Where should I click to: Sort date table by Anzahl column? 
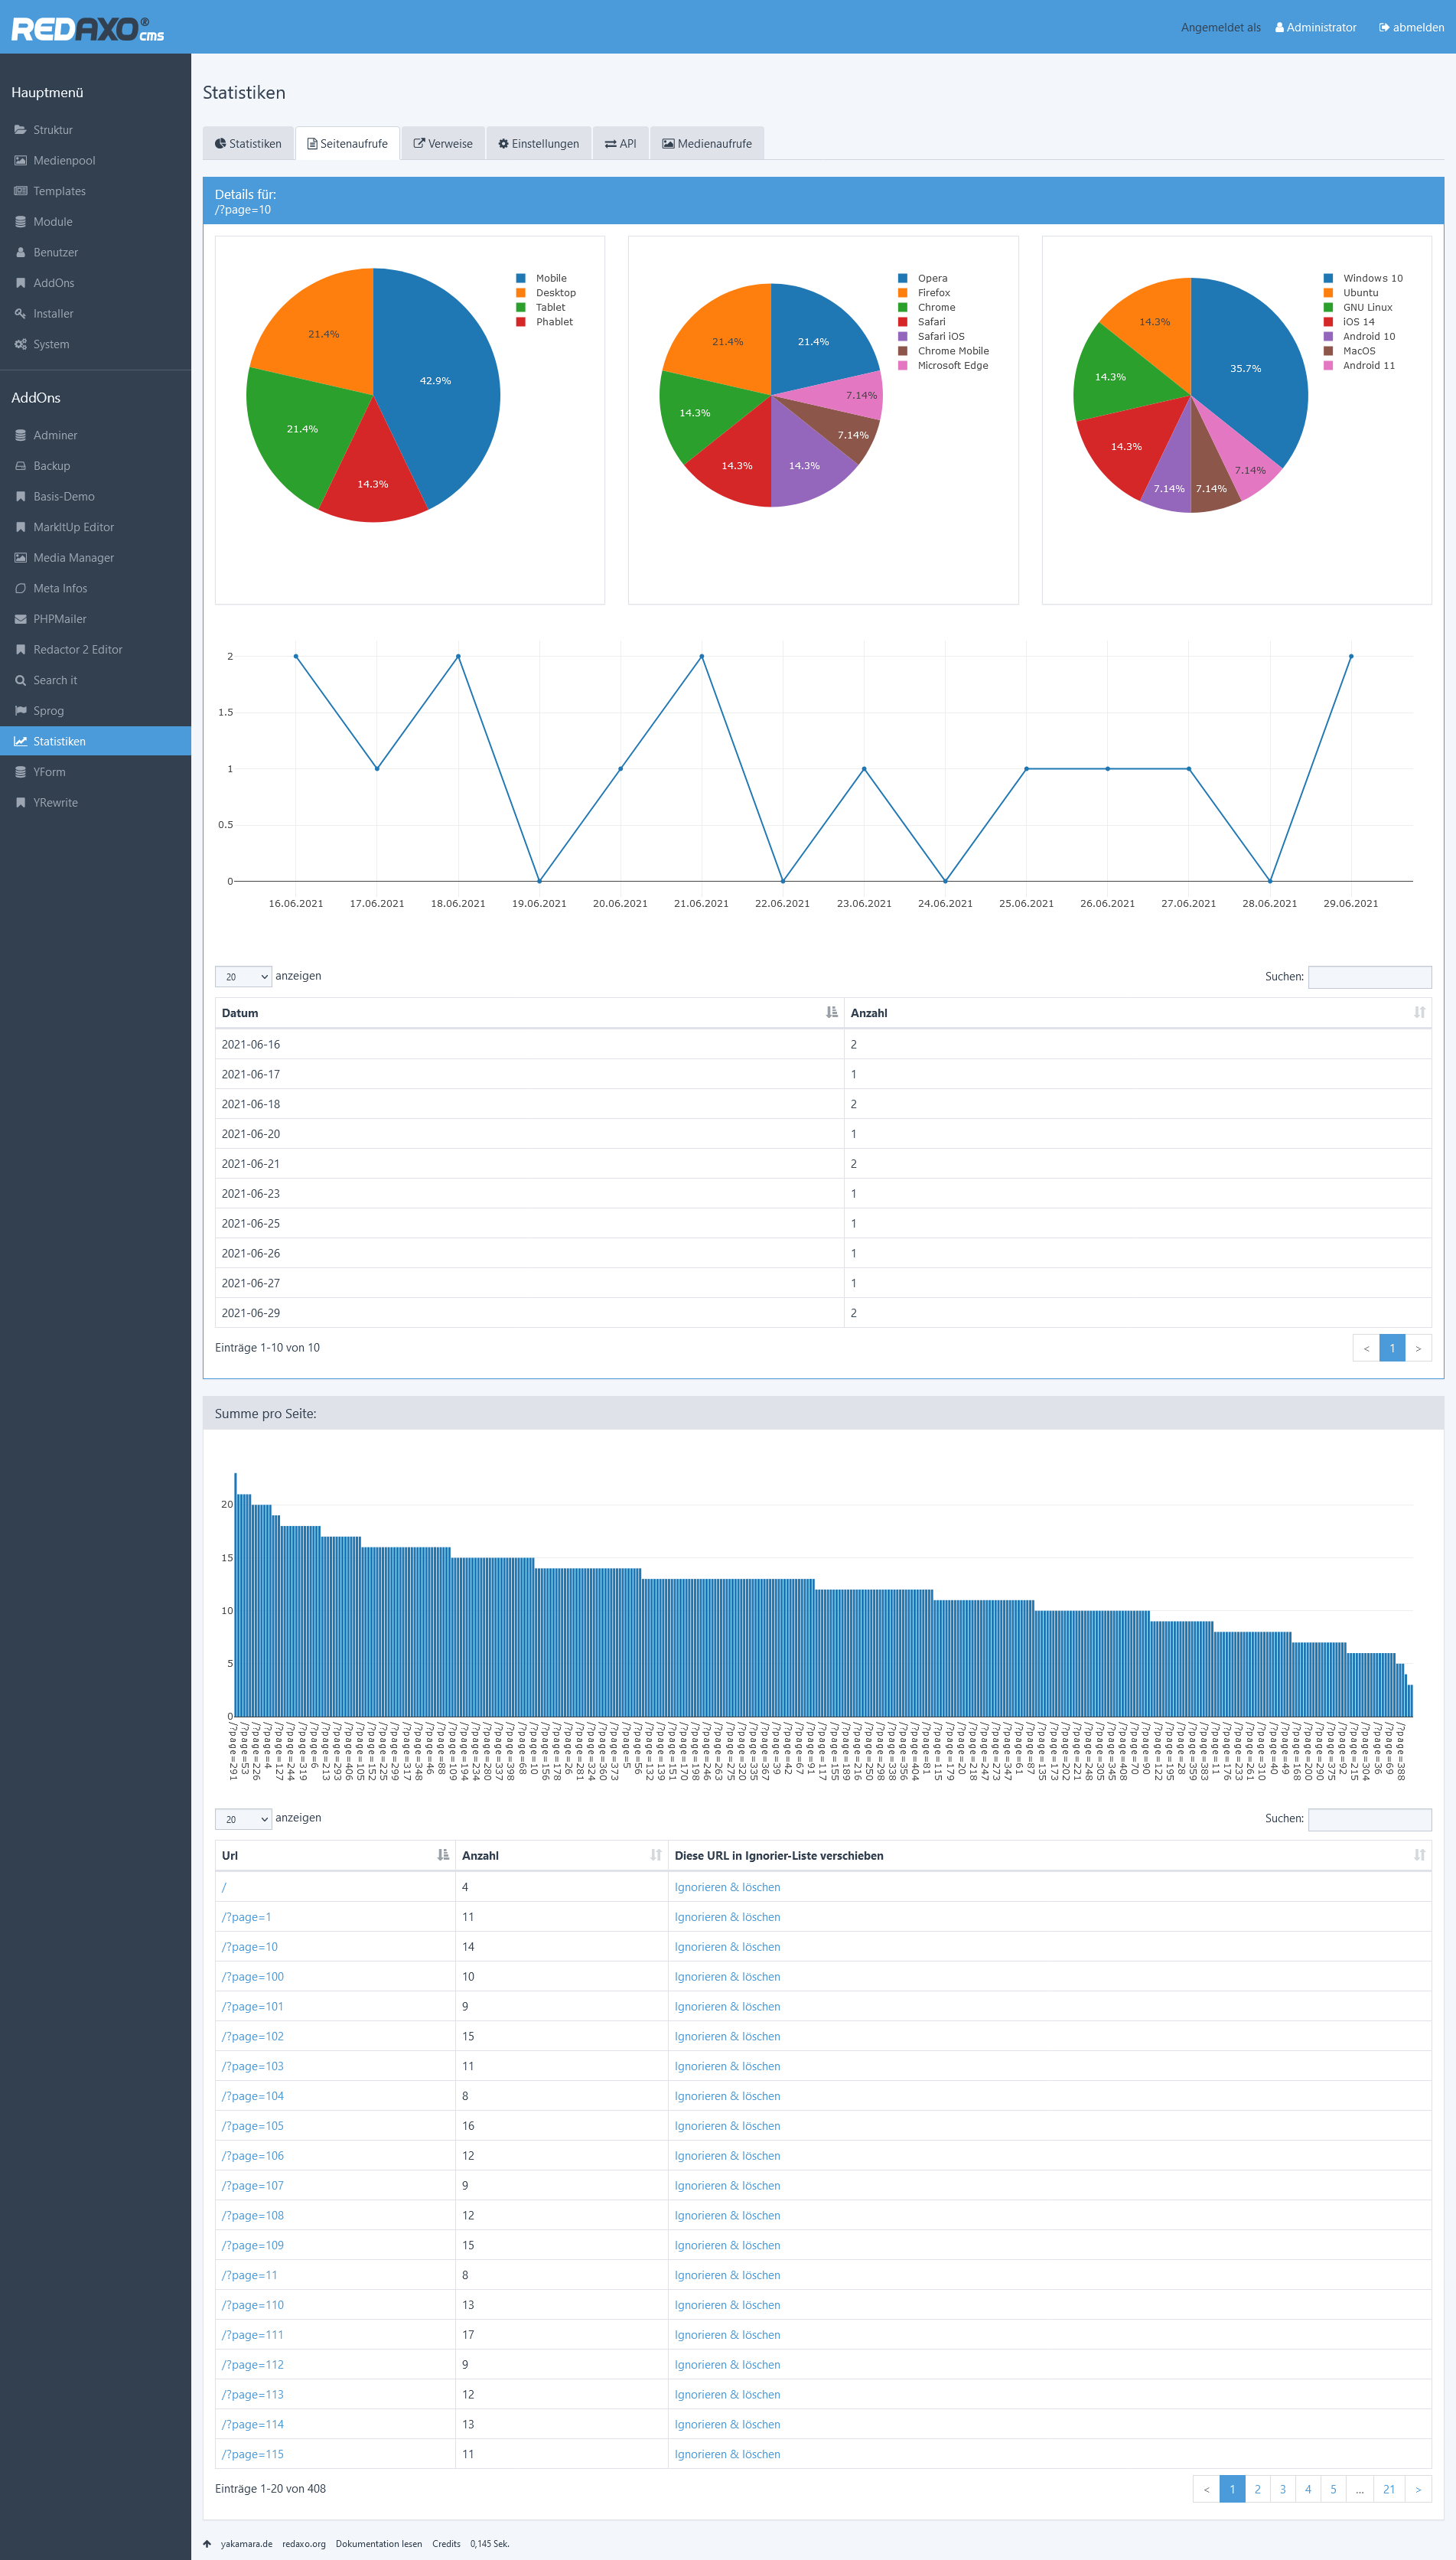[x=1137, y=1013]
